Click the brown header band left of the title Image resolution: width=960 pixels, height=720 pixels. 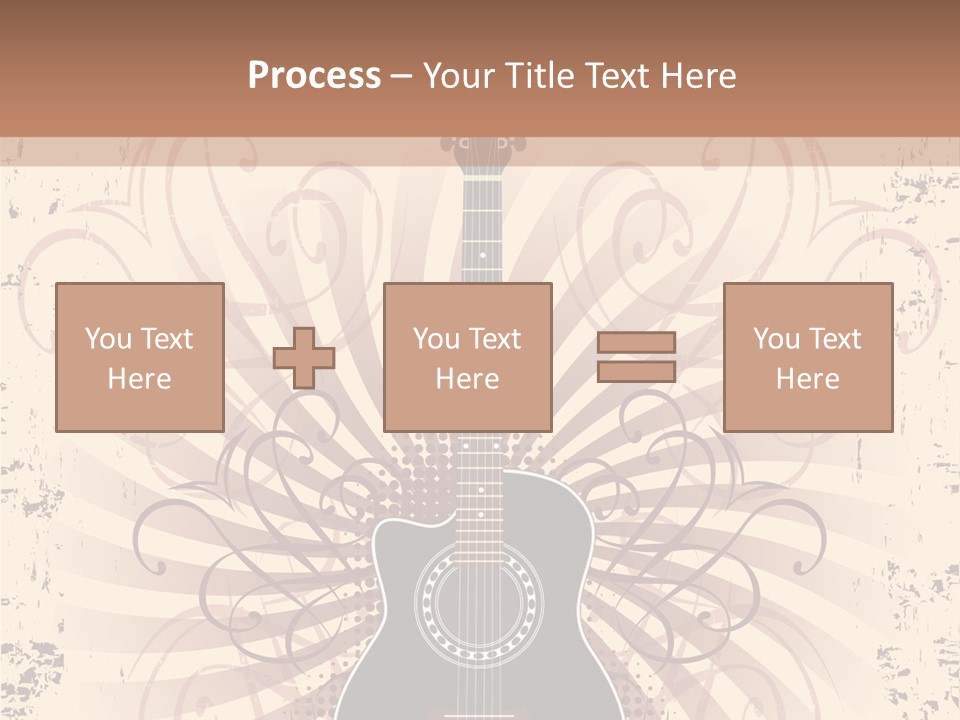tap(120, 75)
